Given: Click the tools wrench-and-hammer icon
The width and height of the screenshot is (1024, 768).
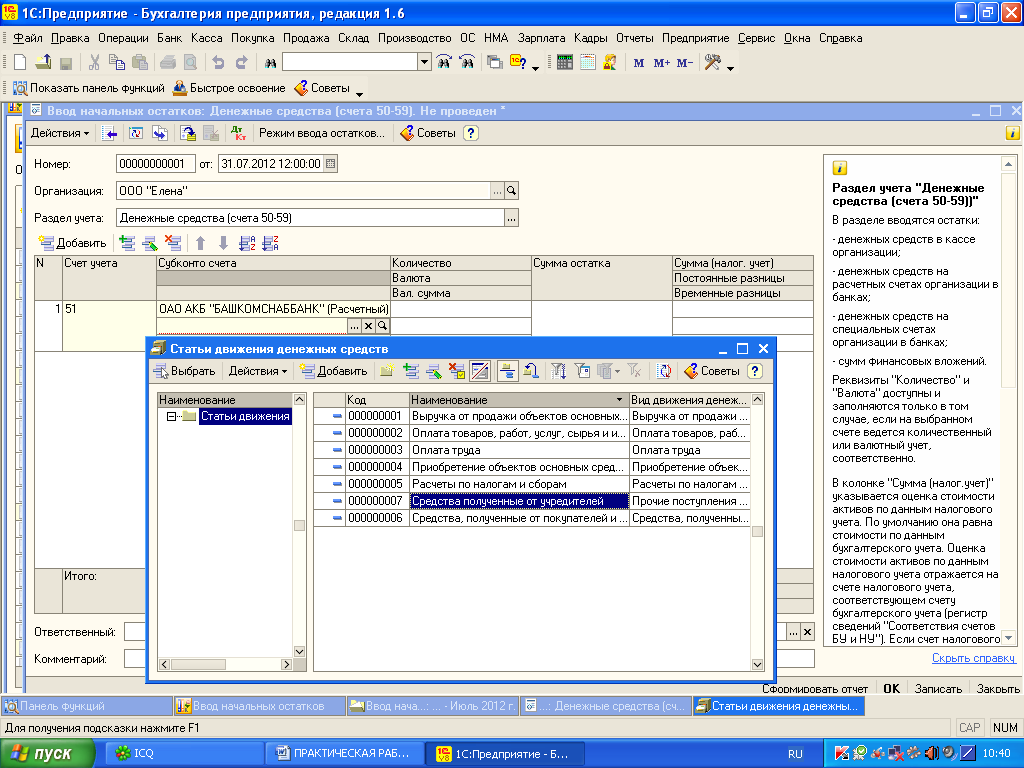Looking at the screenshot, I should coord(712,63).
